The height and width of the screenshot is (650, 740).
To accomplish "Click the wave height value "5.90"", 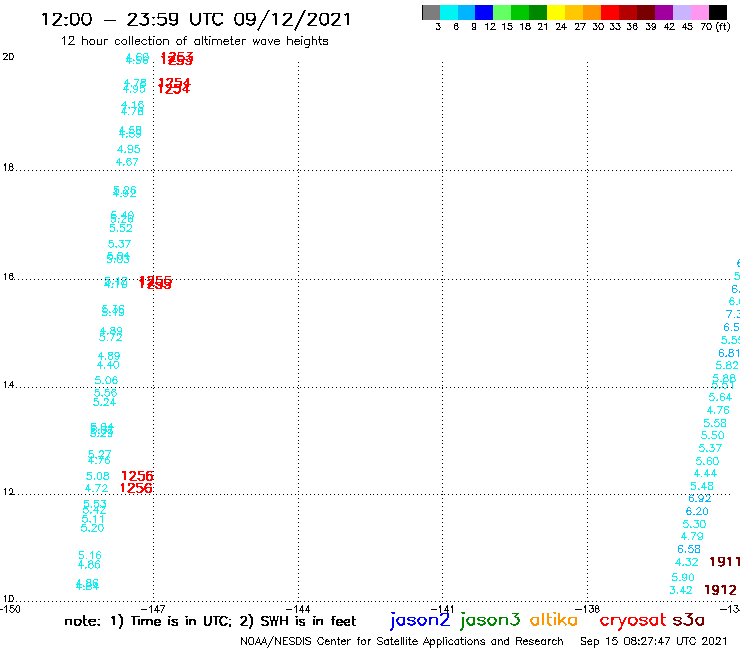I will [683, 577].
